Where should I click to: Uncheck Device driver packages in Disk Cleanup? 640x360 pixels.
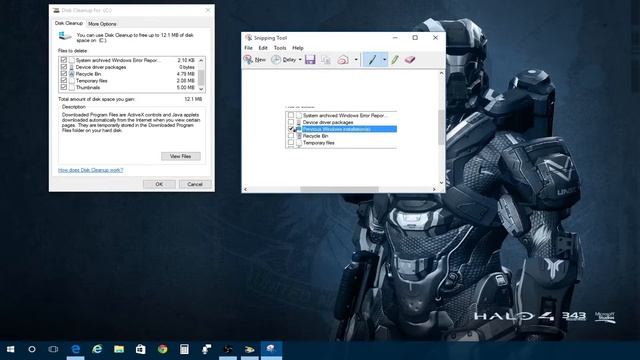coord(64,67)
